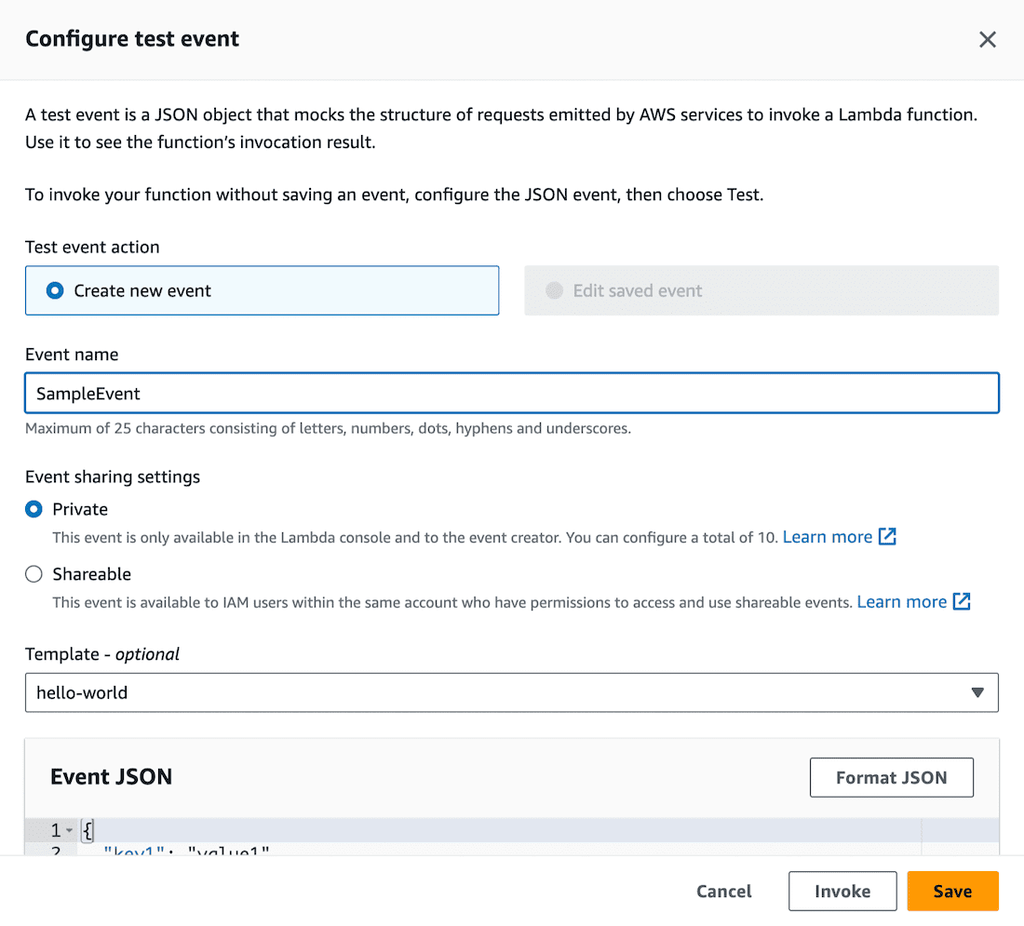The image size is (1024, 926).
Task: Open the hello-world template dropdown
Action: 500,692
